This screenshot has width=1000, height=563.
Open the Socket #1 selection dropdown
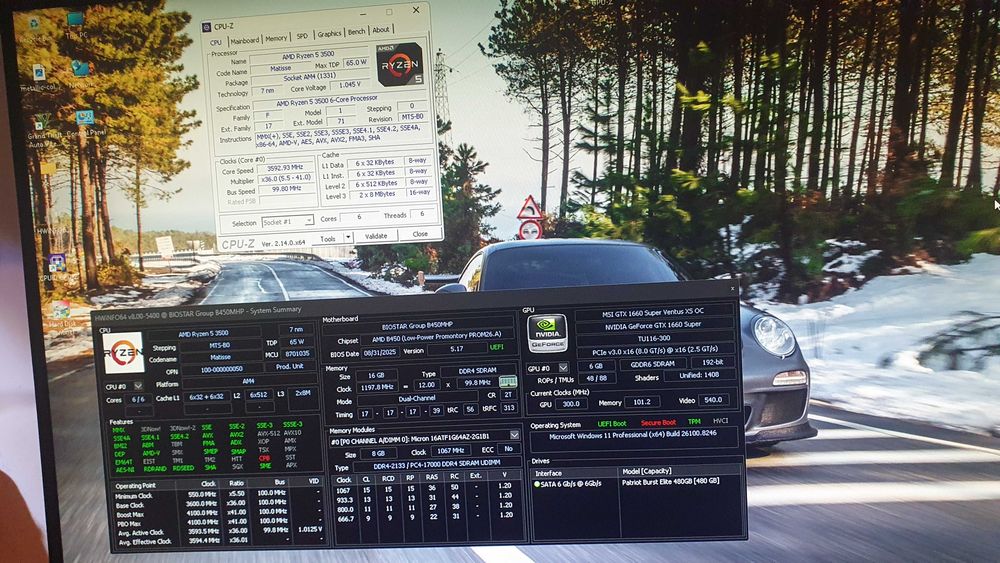(x=288, y=221)
